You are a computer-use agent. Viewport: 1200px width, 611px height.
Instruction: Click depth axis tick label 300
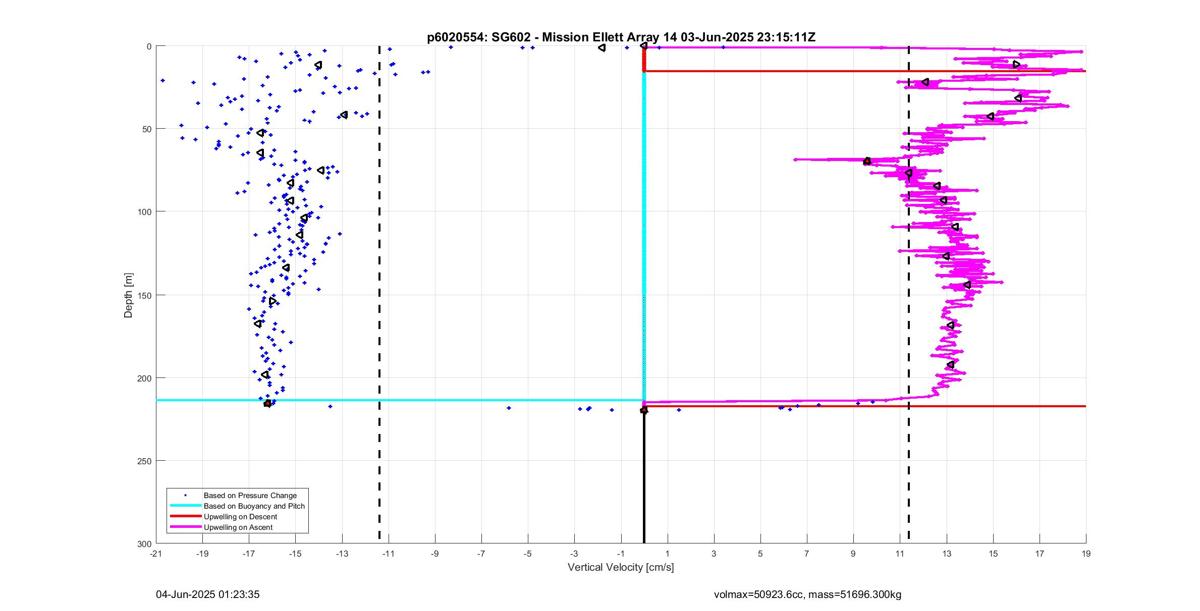(x=144, y=543)
